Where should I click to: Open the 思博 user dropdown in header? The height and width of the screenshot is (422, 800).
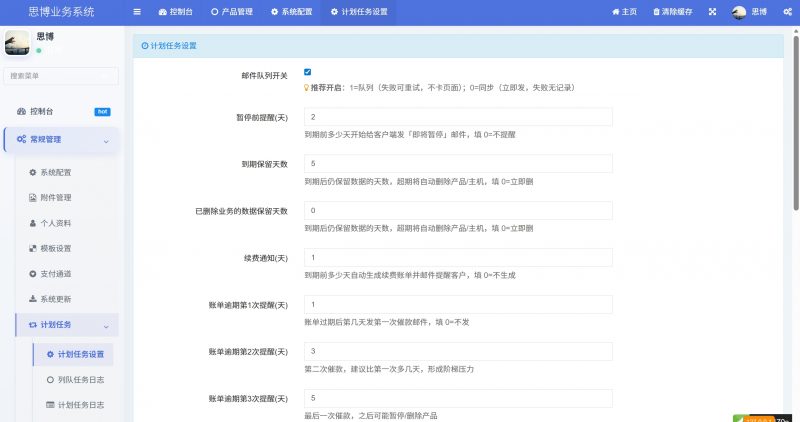pos(750,12)
